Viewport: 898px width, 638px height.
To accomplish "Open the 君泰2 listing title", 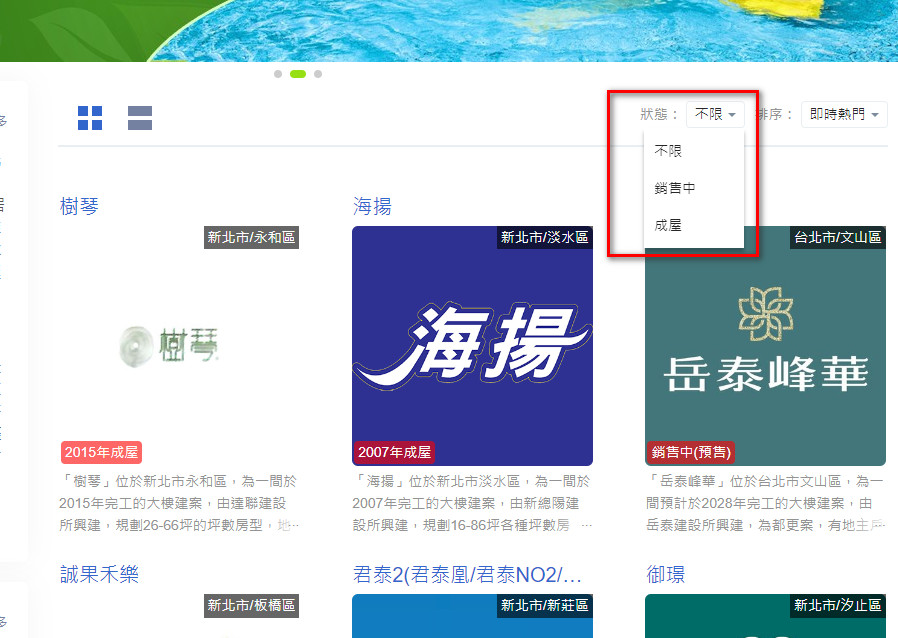I will tap(467, 574).
